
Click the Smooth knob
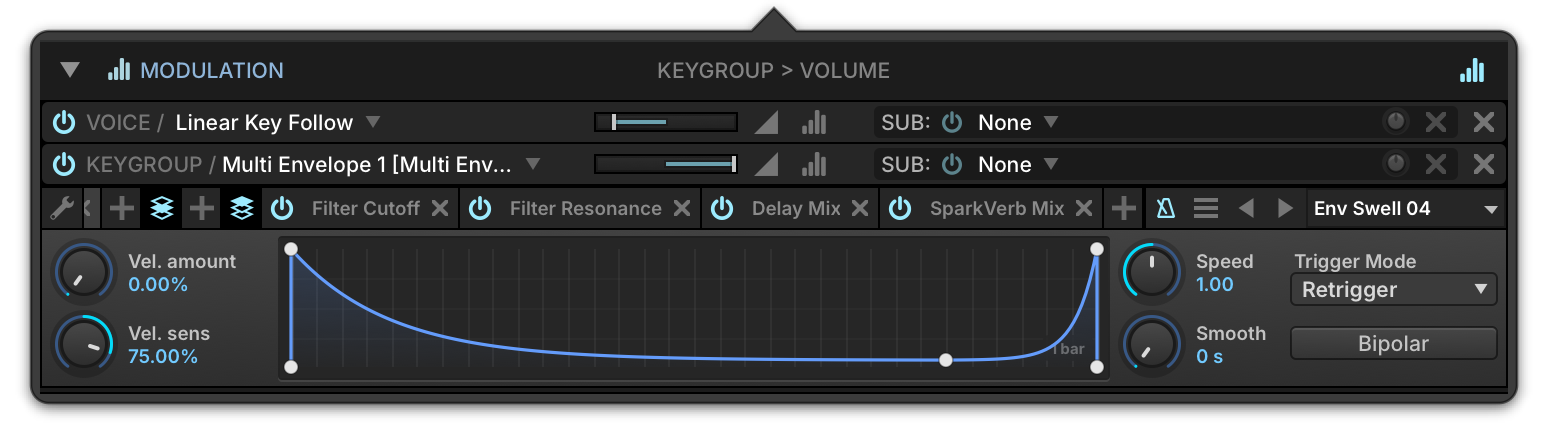coord(1153,344)
